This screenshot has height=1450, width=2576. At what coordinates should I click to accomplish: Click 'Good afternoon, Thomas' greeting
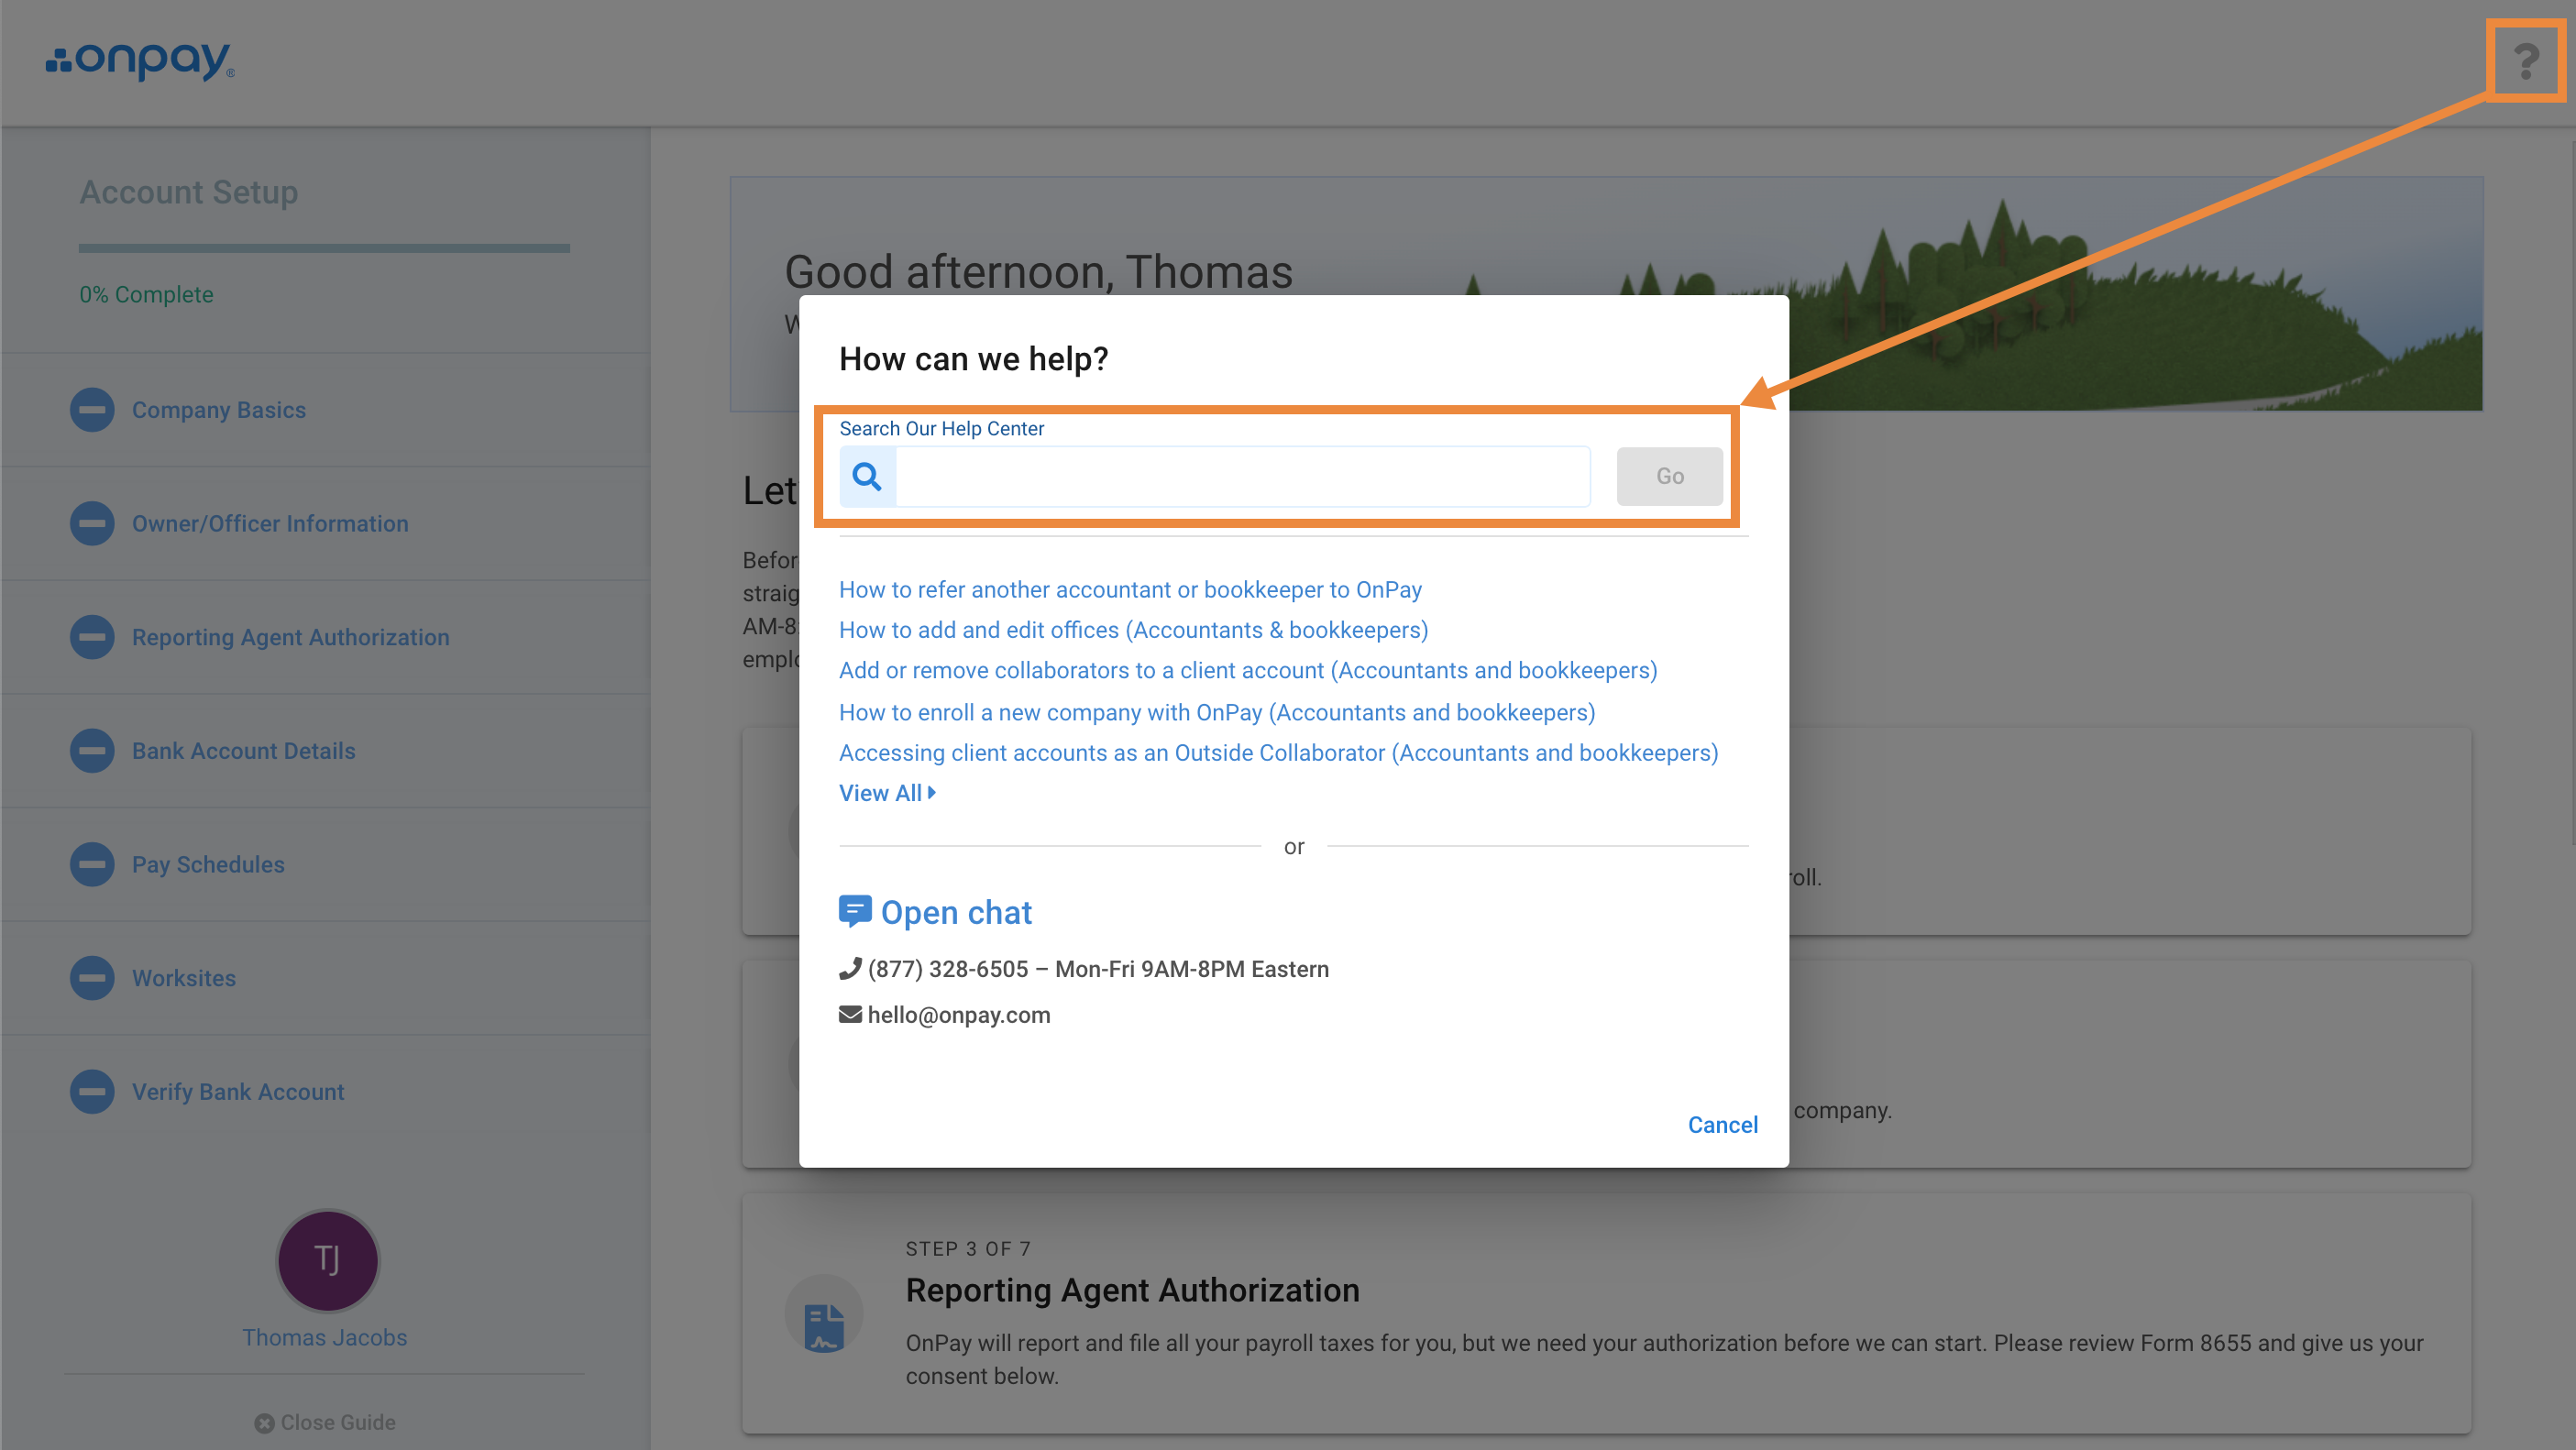click(x=1038, y=272)
